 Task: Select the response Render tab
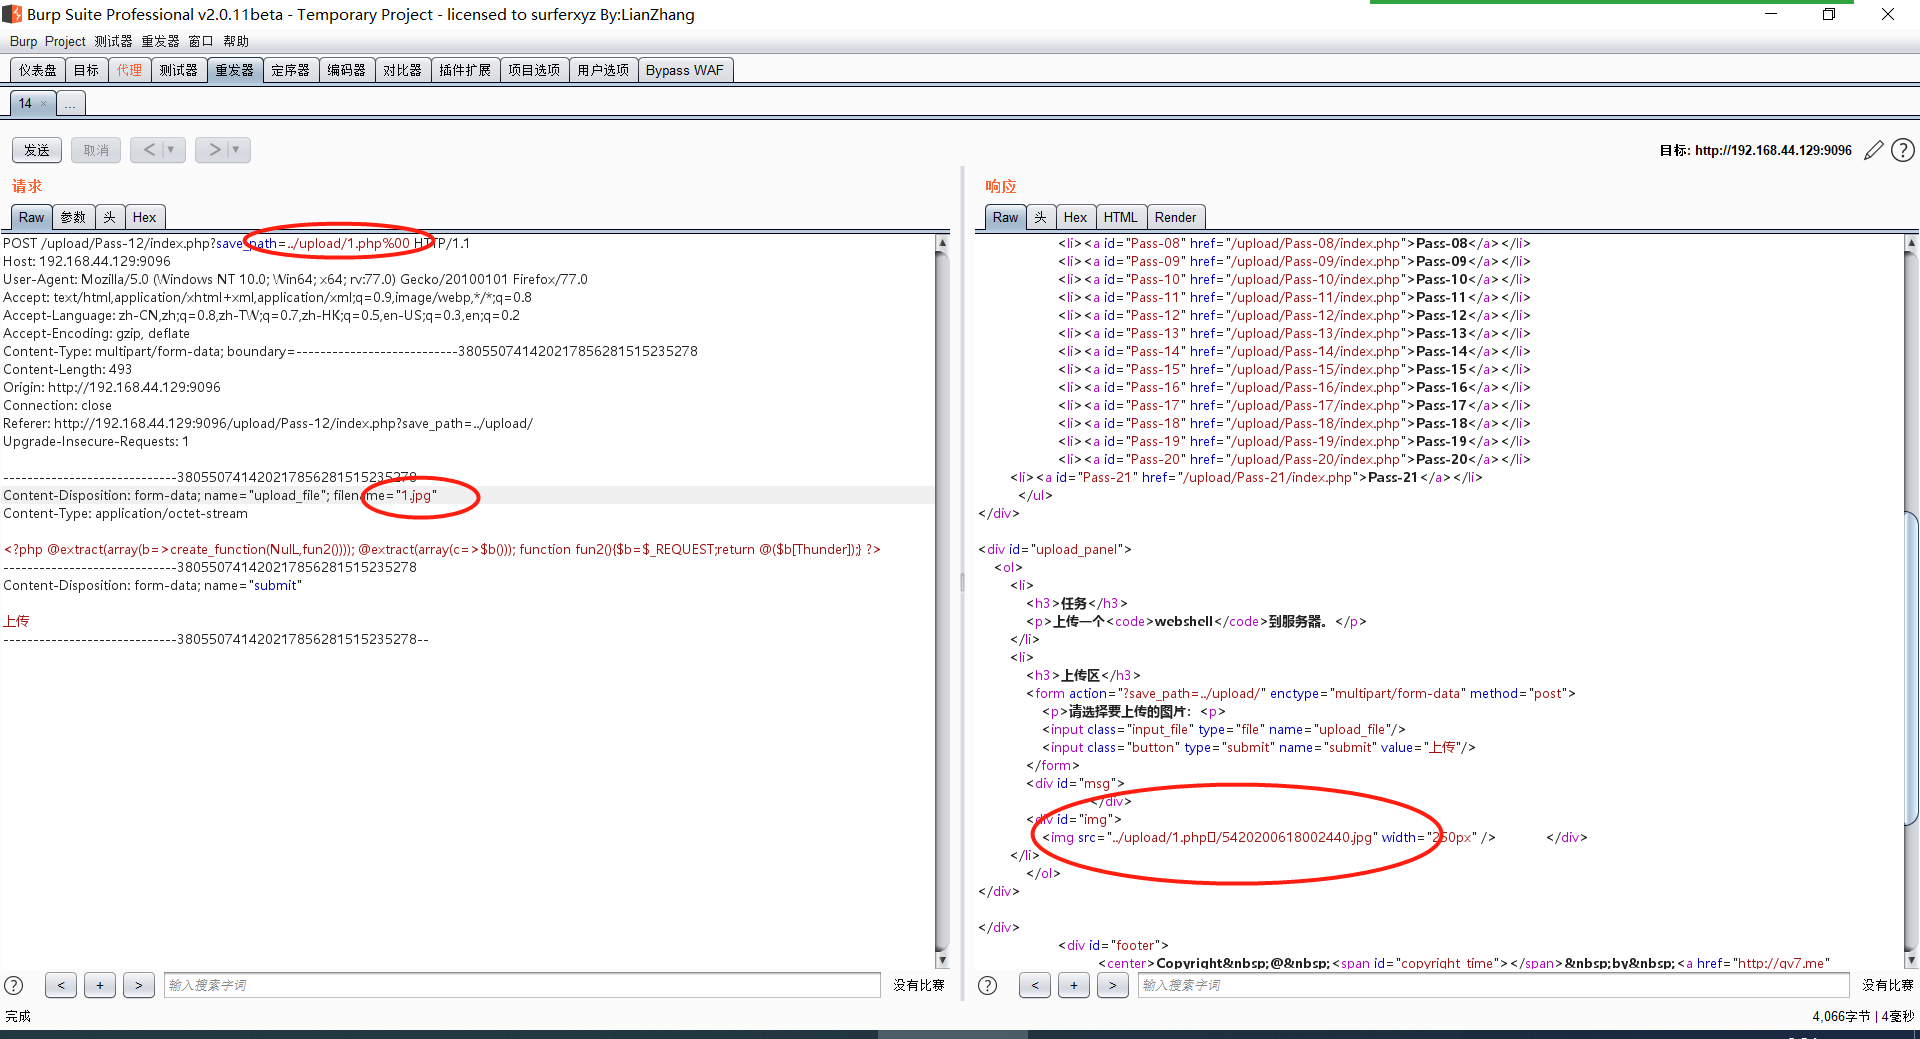click(1175, 217)
